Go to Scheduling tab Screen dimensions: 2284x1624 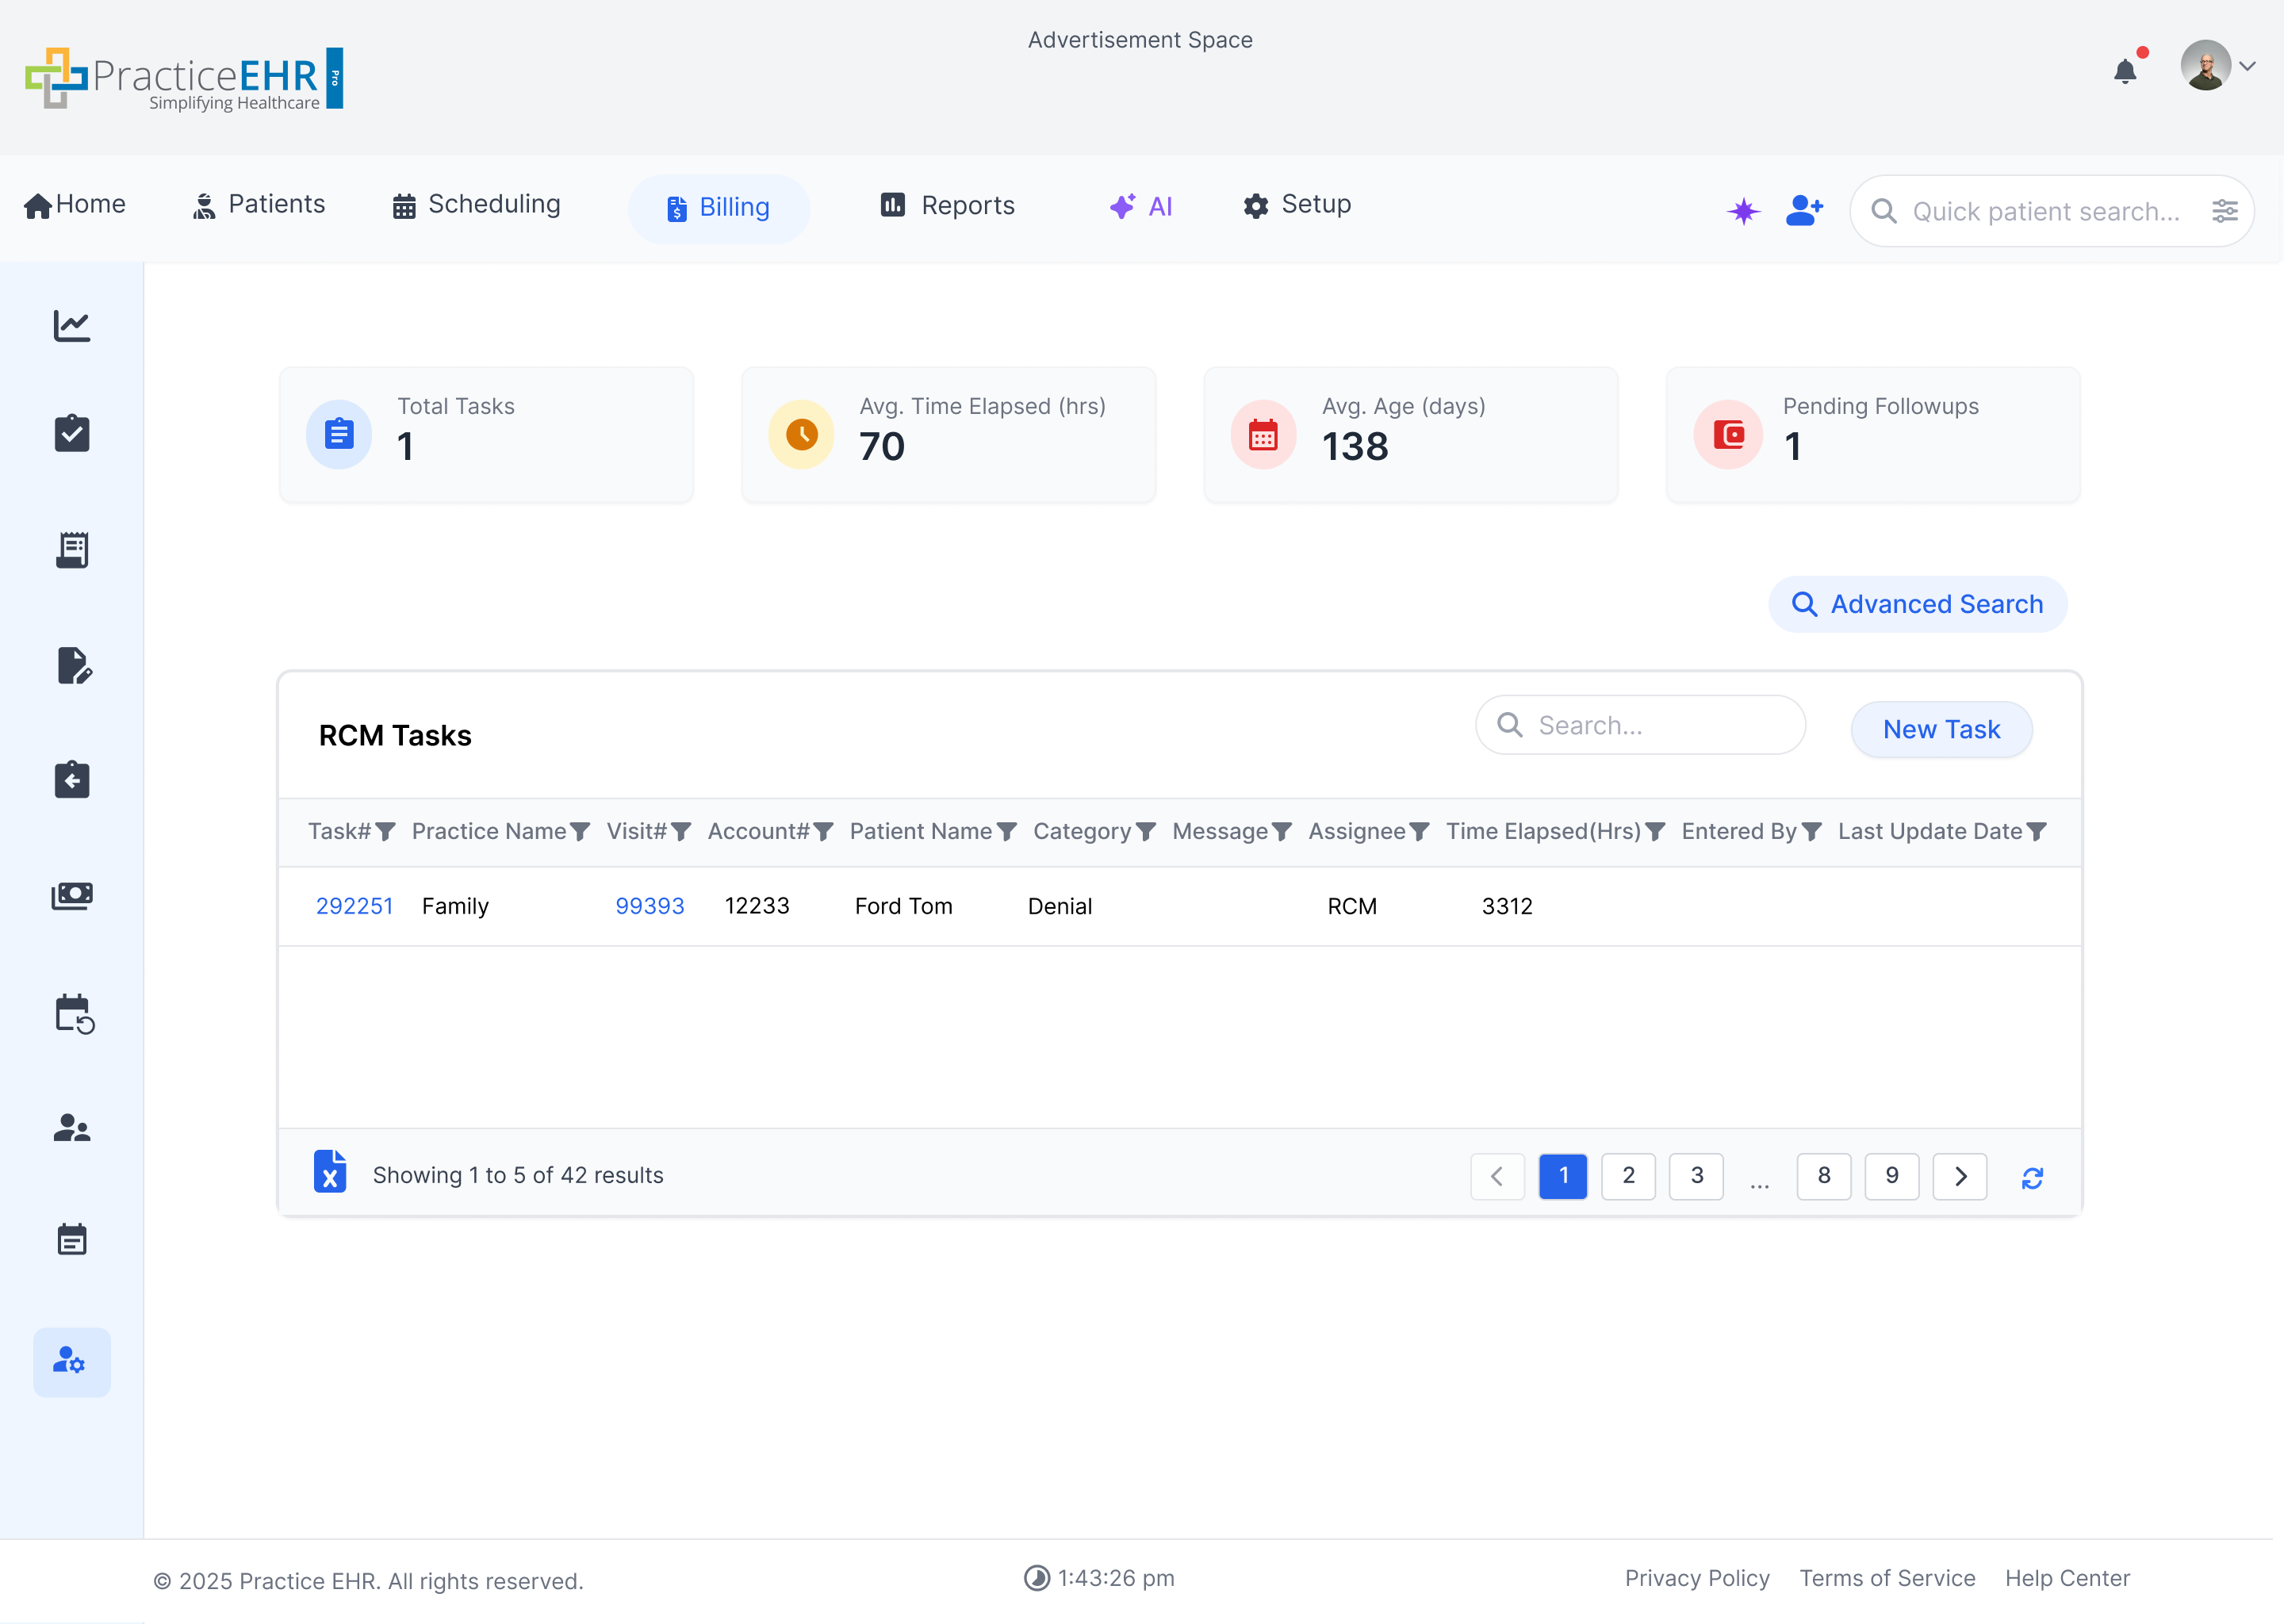pos(476,205)
